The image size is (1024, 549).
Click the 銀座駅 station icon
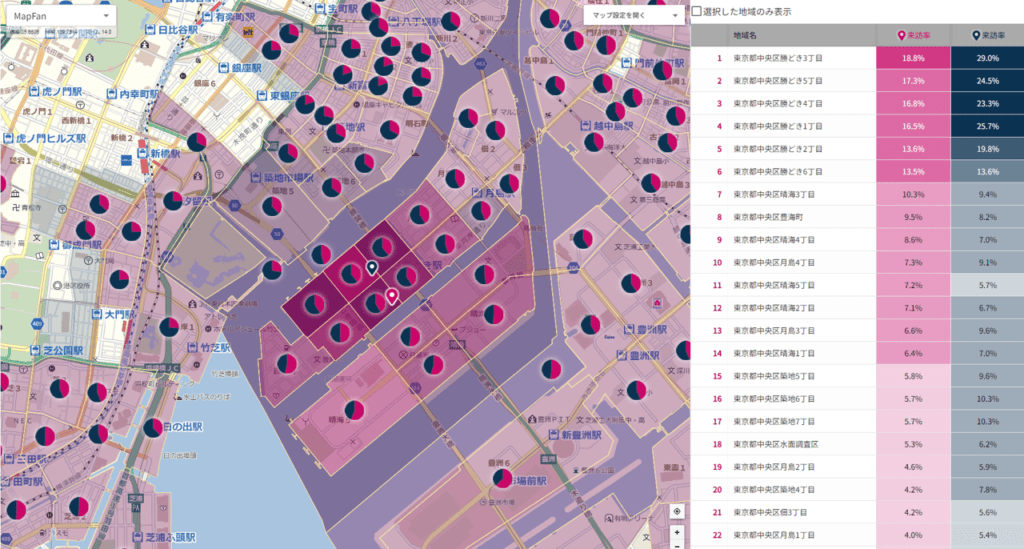[222, 68]
